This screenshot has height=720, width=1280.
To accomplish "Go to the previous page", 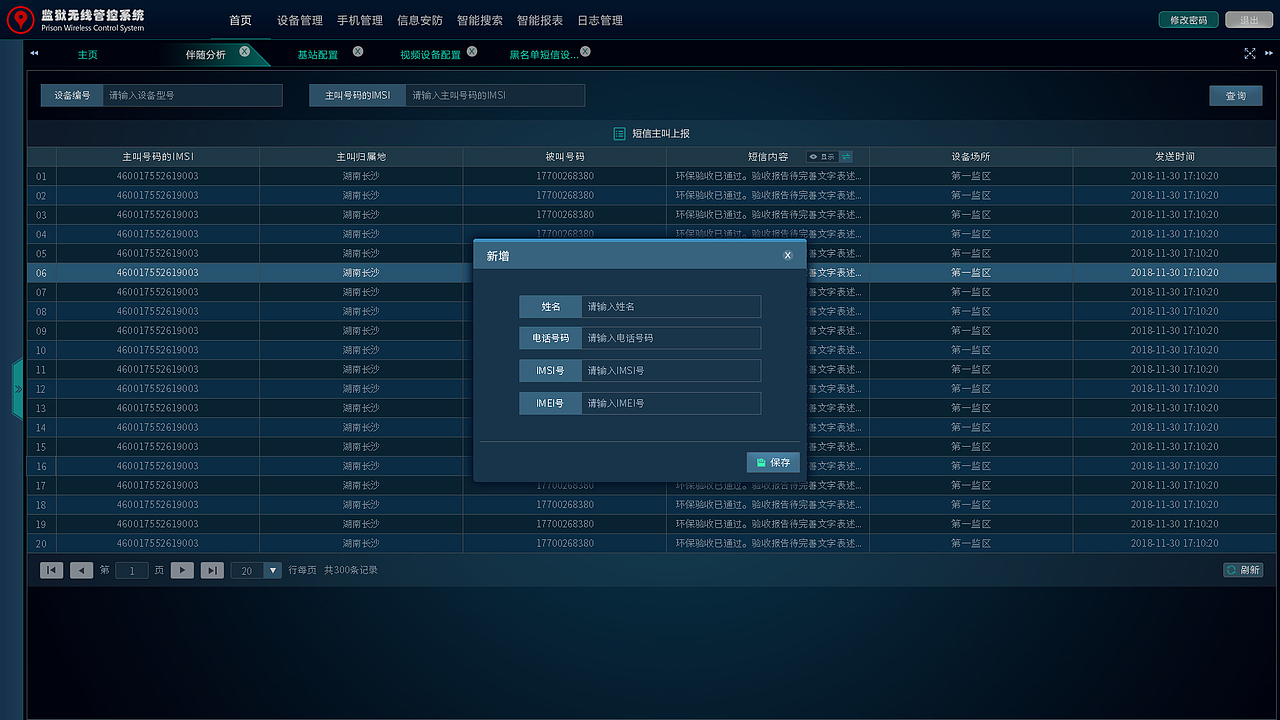I will coord(81,570).
